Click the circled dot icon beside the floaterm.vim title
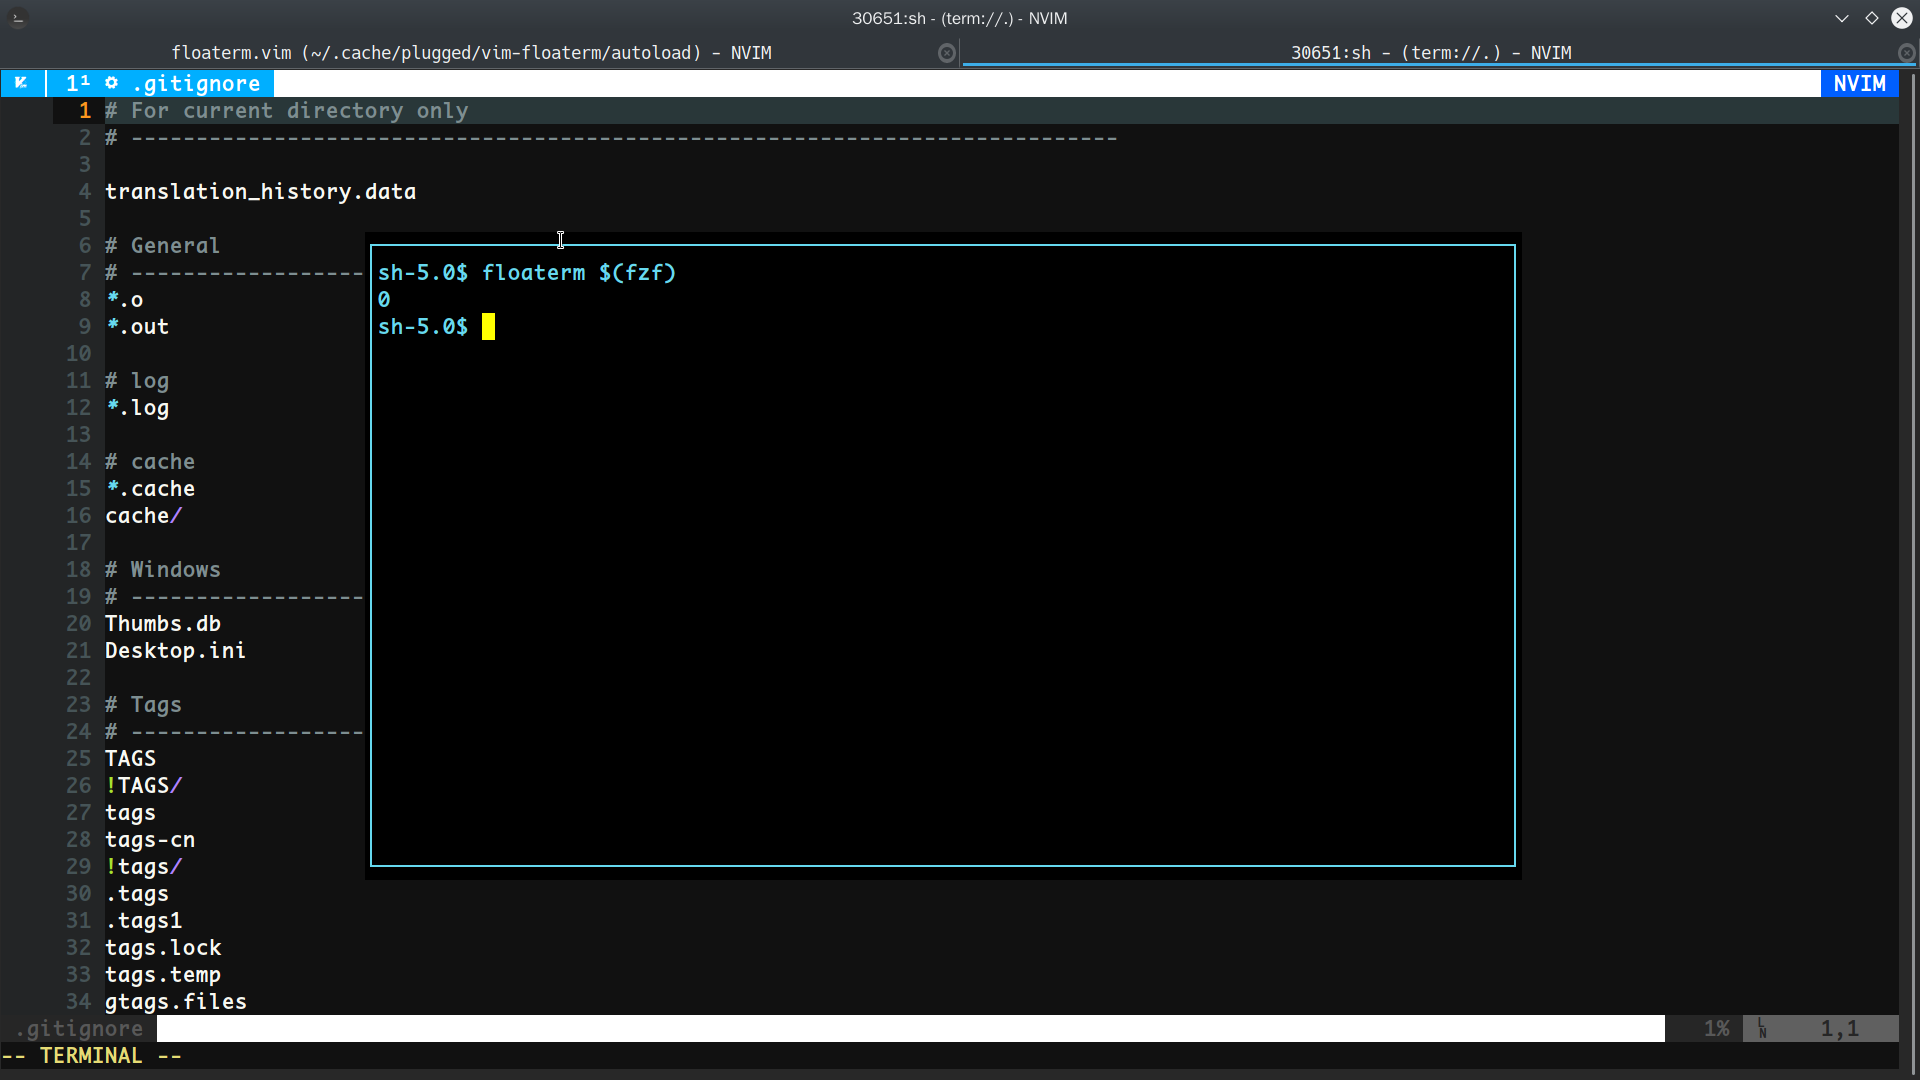The height and width of the screenshot is (1080, 1920). pos(947,52)
